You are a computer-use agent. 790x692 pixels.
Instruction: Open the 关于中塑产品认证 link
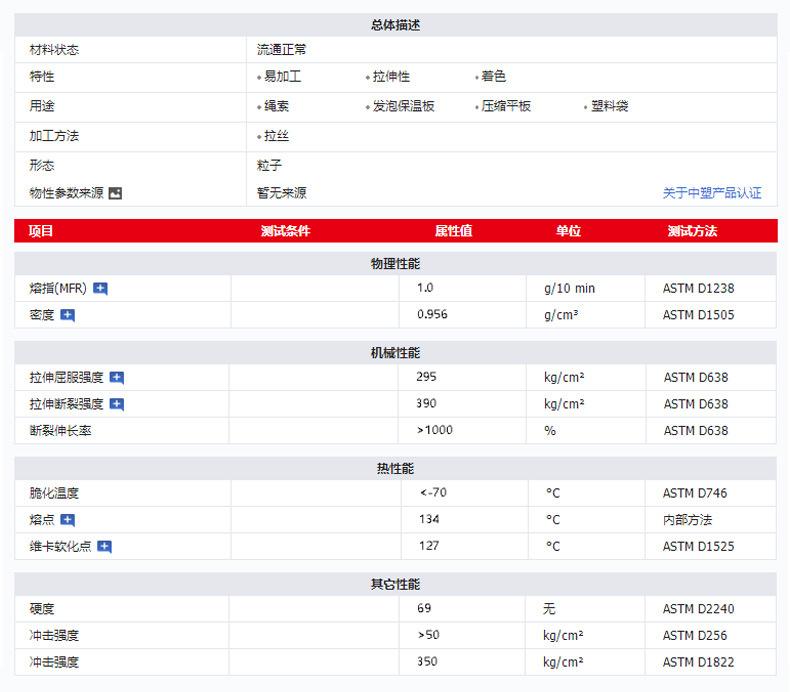click(x=711, y=193)
